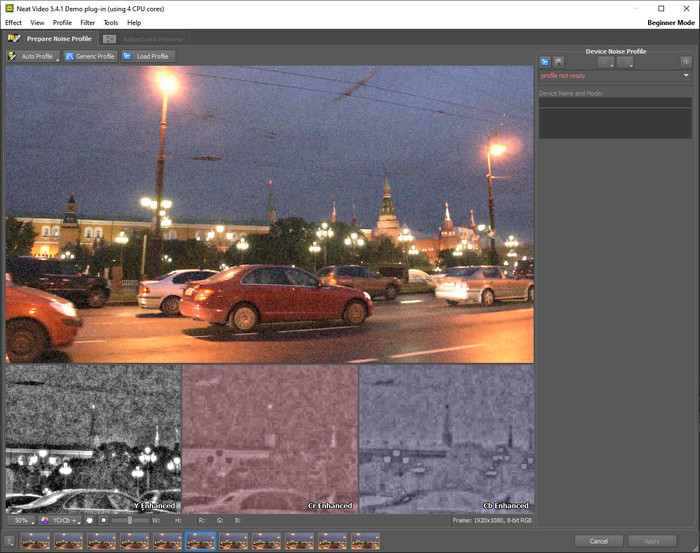700x553 pixels.
Task: Apply a Generic Profile
Action: [90, 56]
